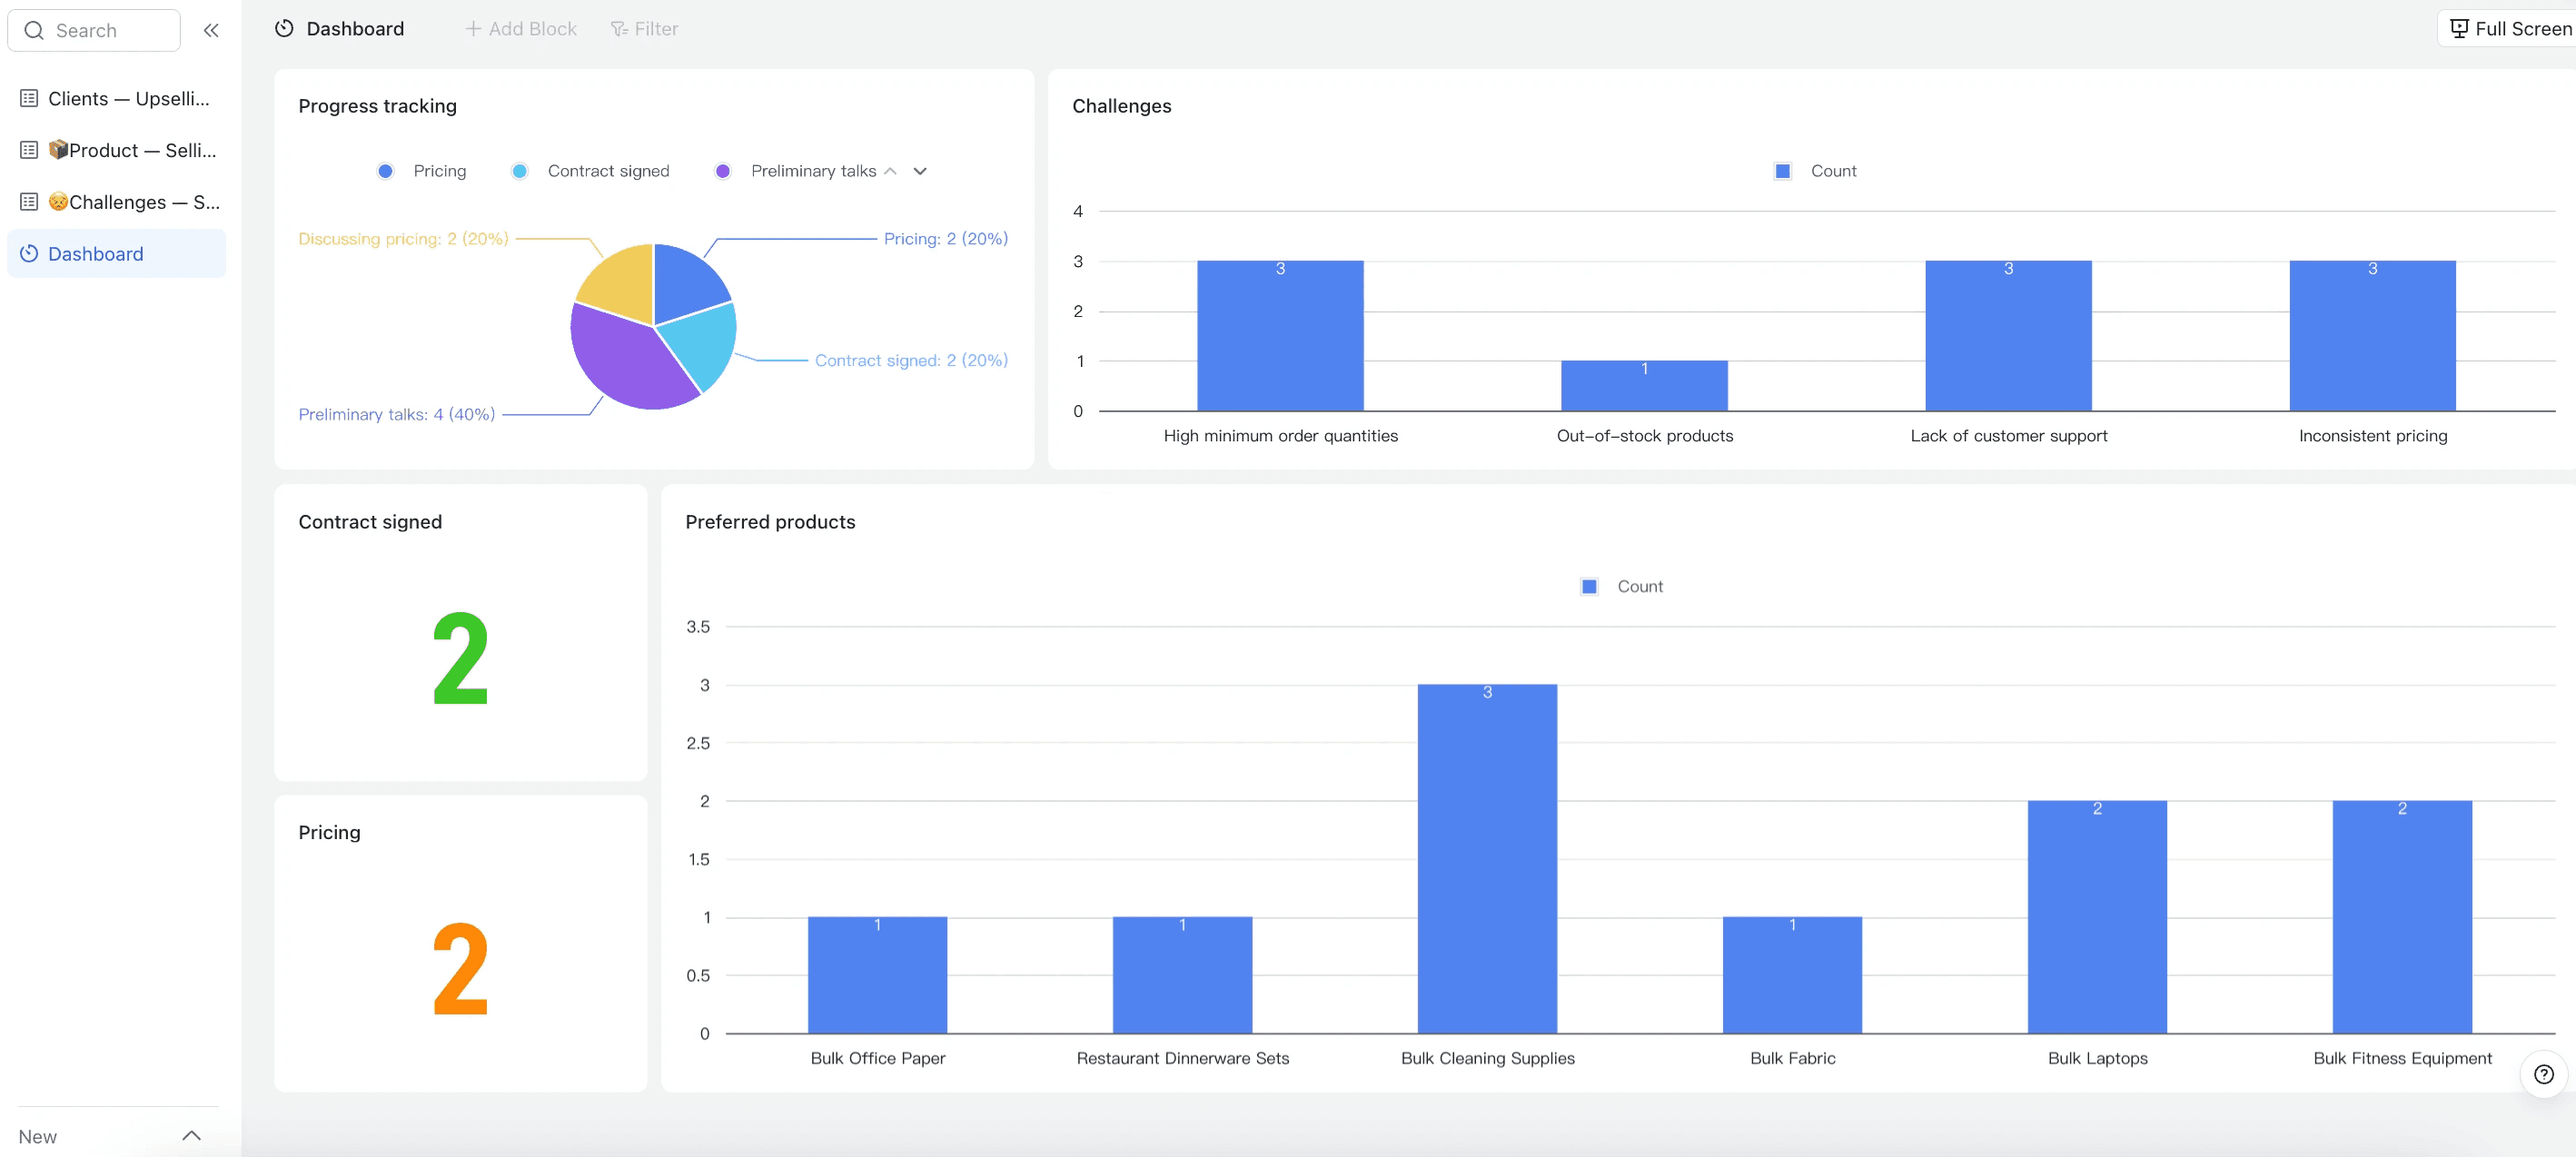This screenshot has height=1157, width=2576.
Task: Open the Product — Selli... table
Action: click(x=132, y=150)
